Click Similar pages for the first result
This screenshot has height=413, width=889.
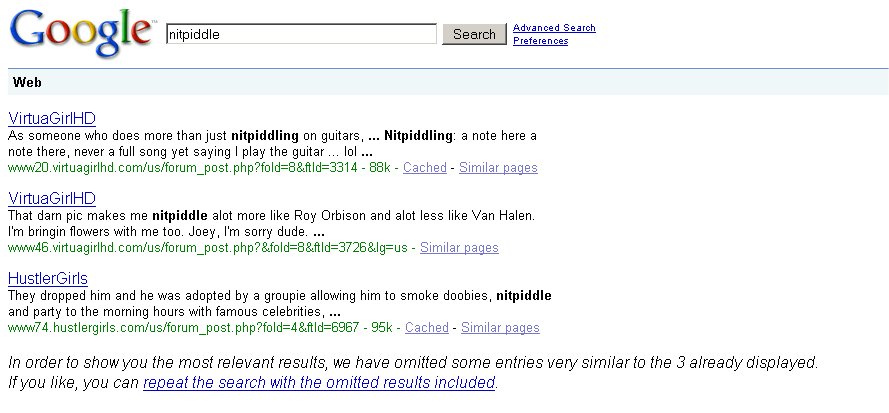click(498, 168)
